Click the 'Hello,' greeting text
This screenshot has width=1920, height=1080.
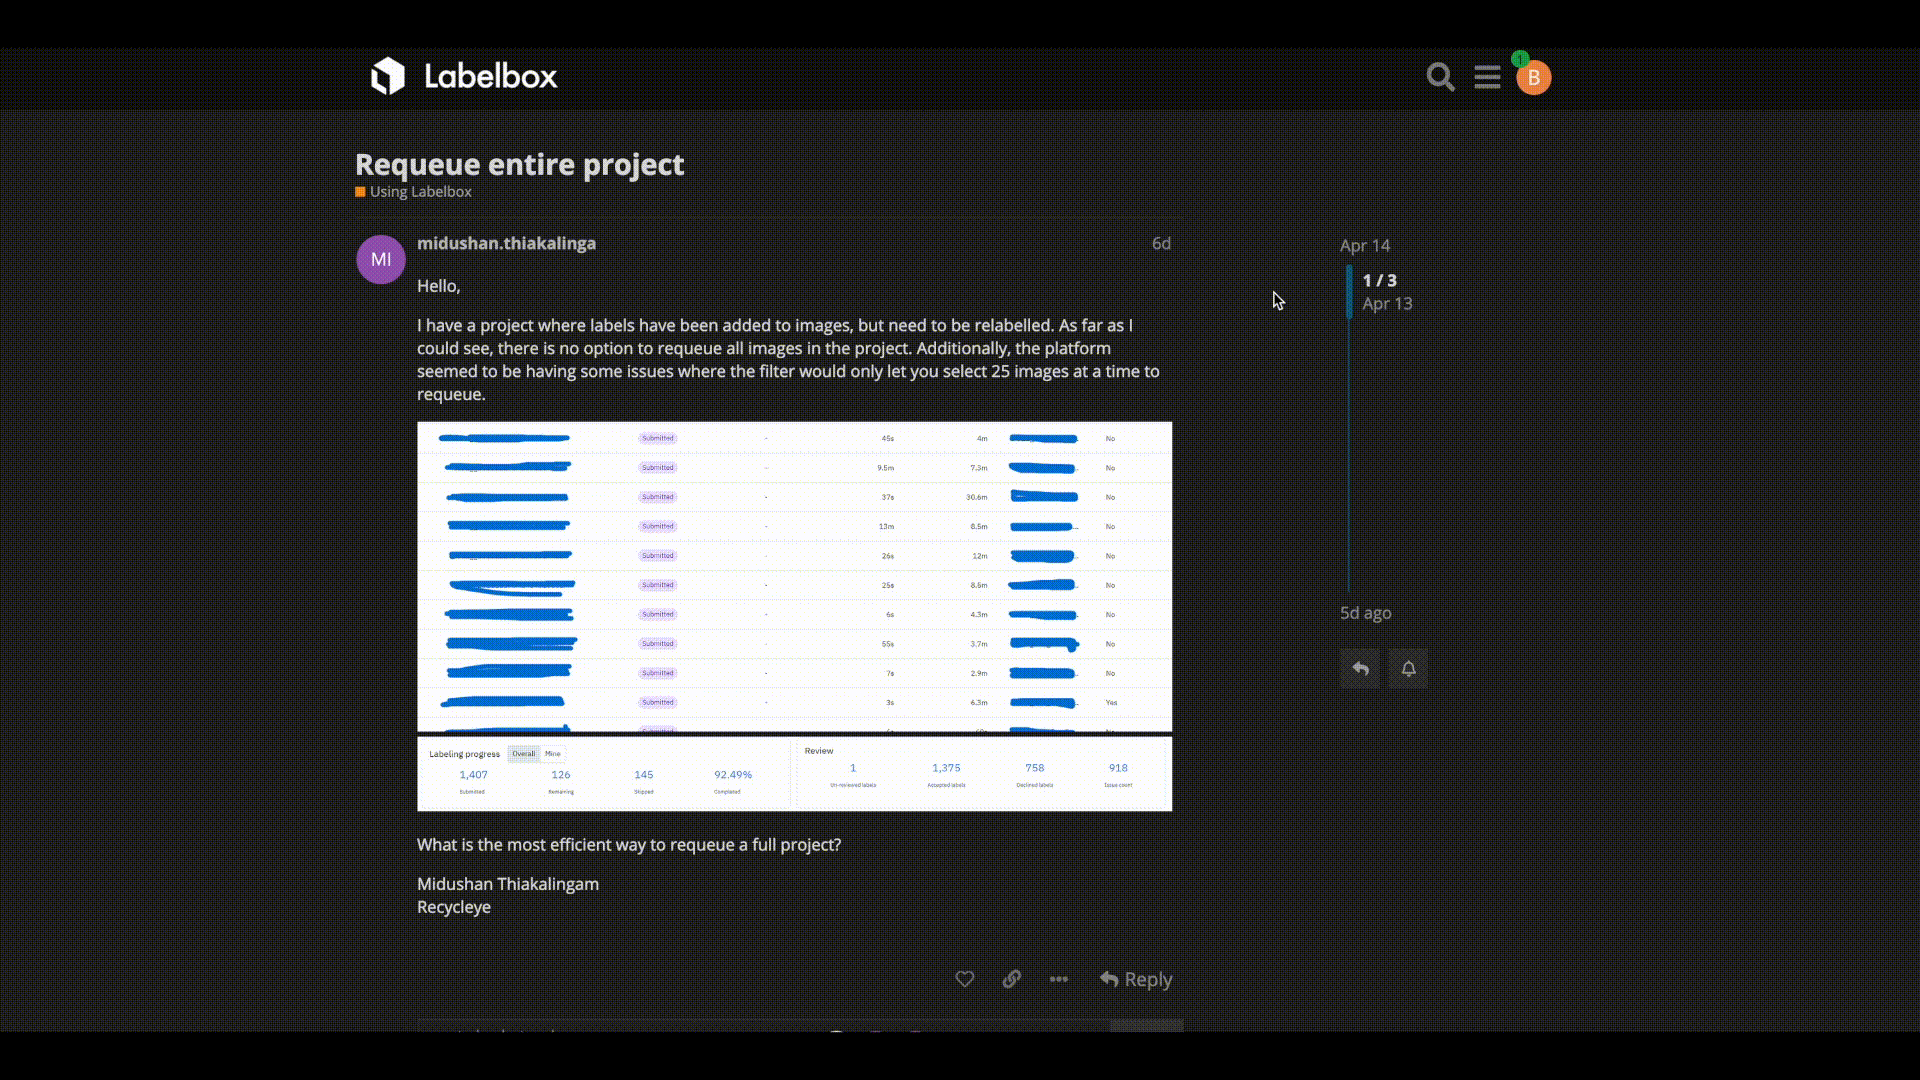pos(438,286)
